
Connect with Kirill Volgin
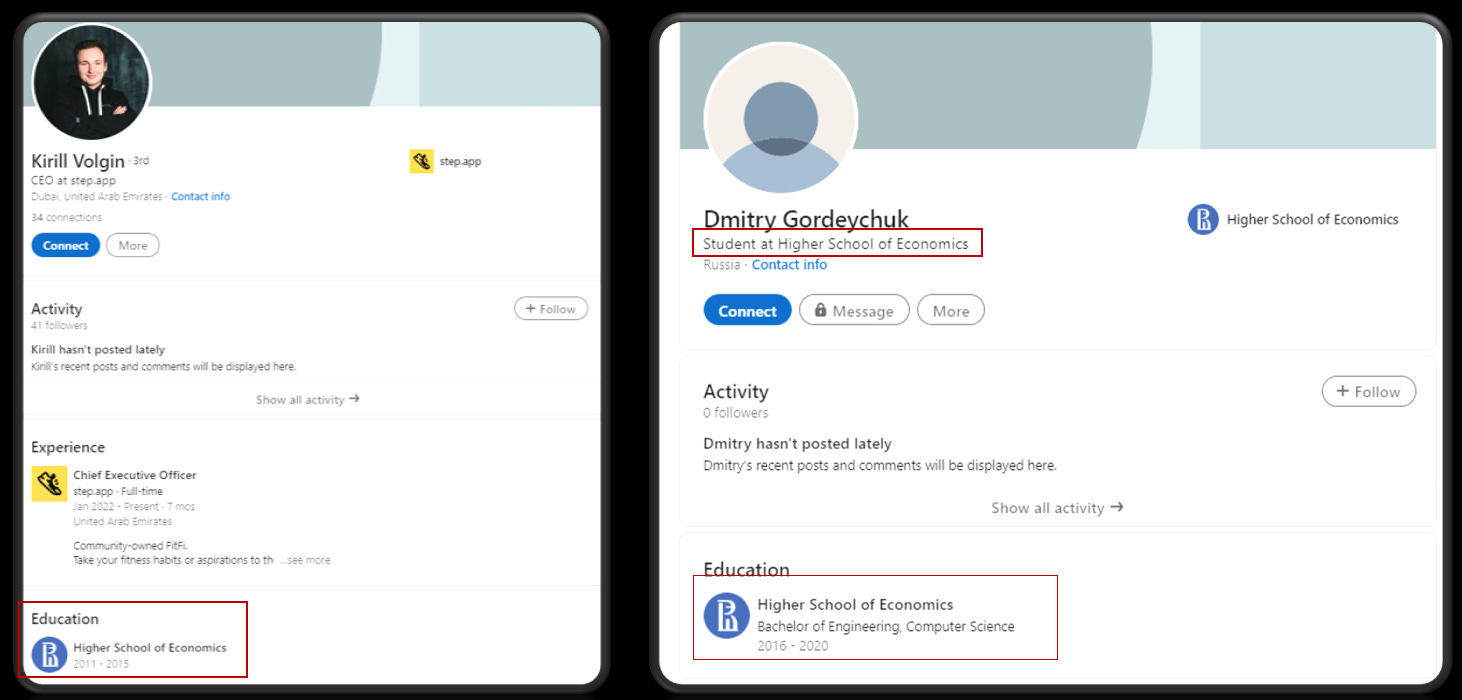66,245
